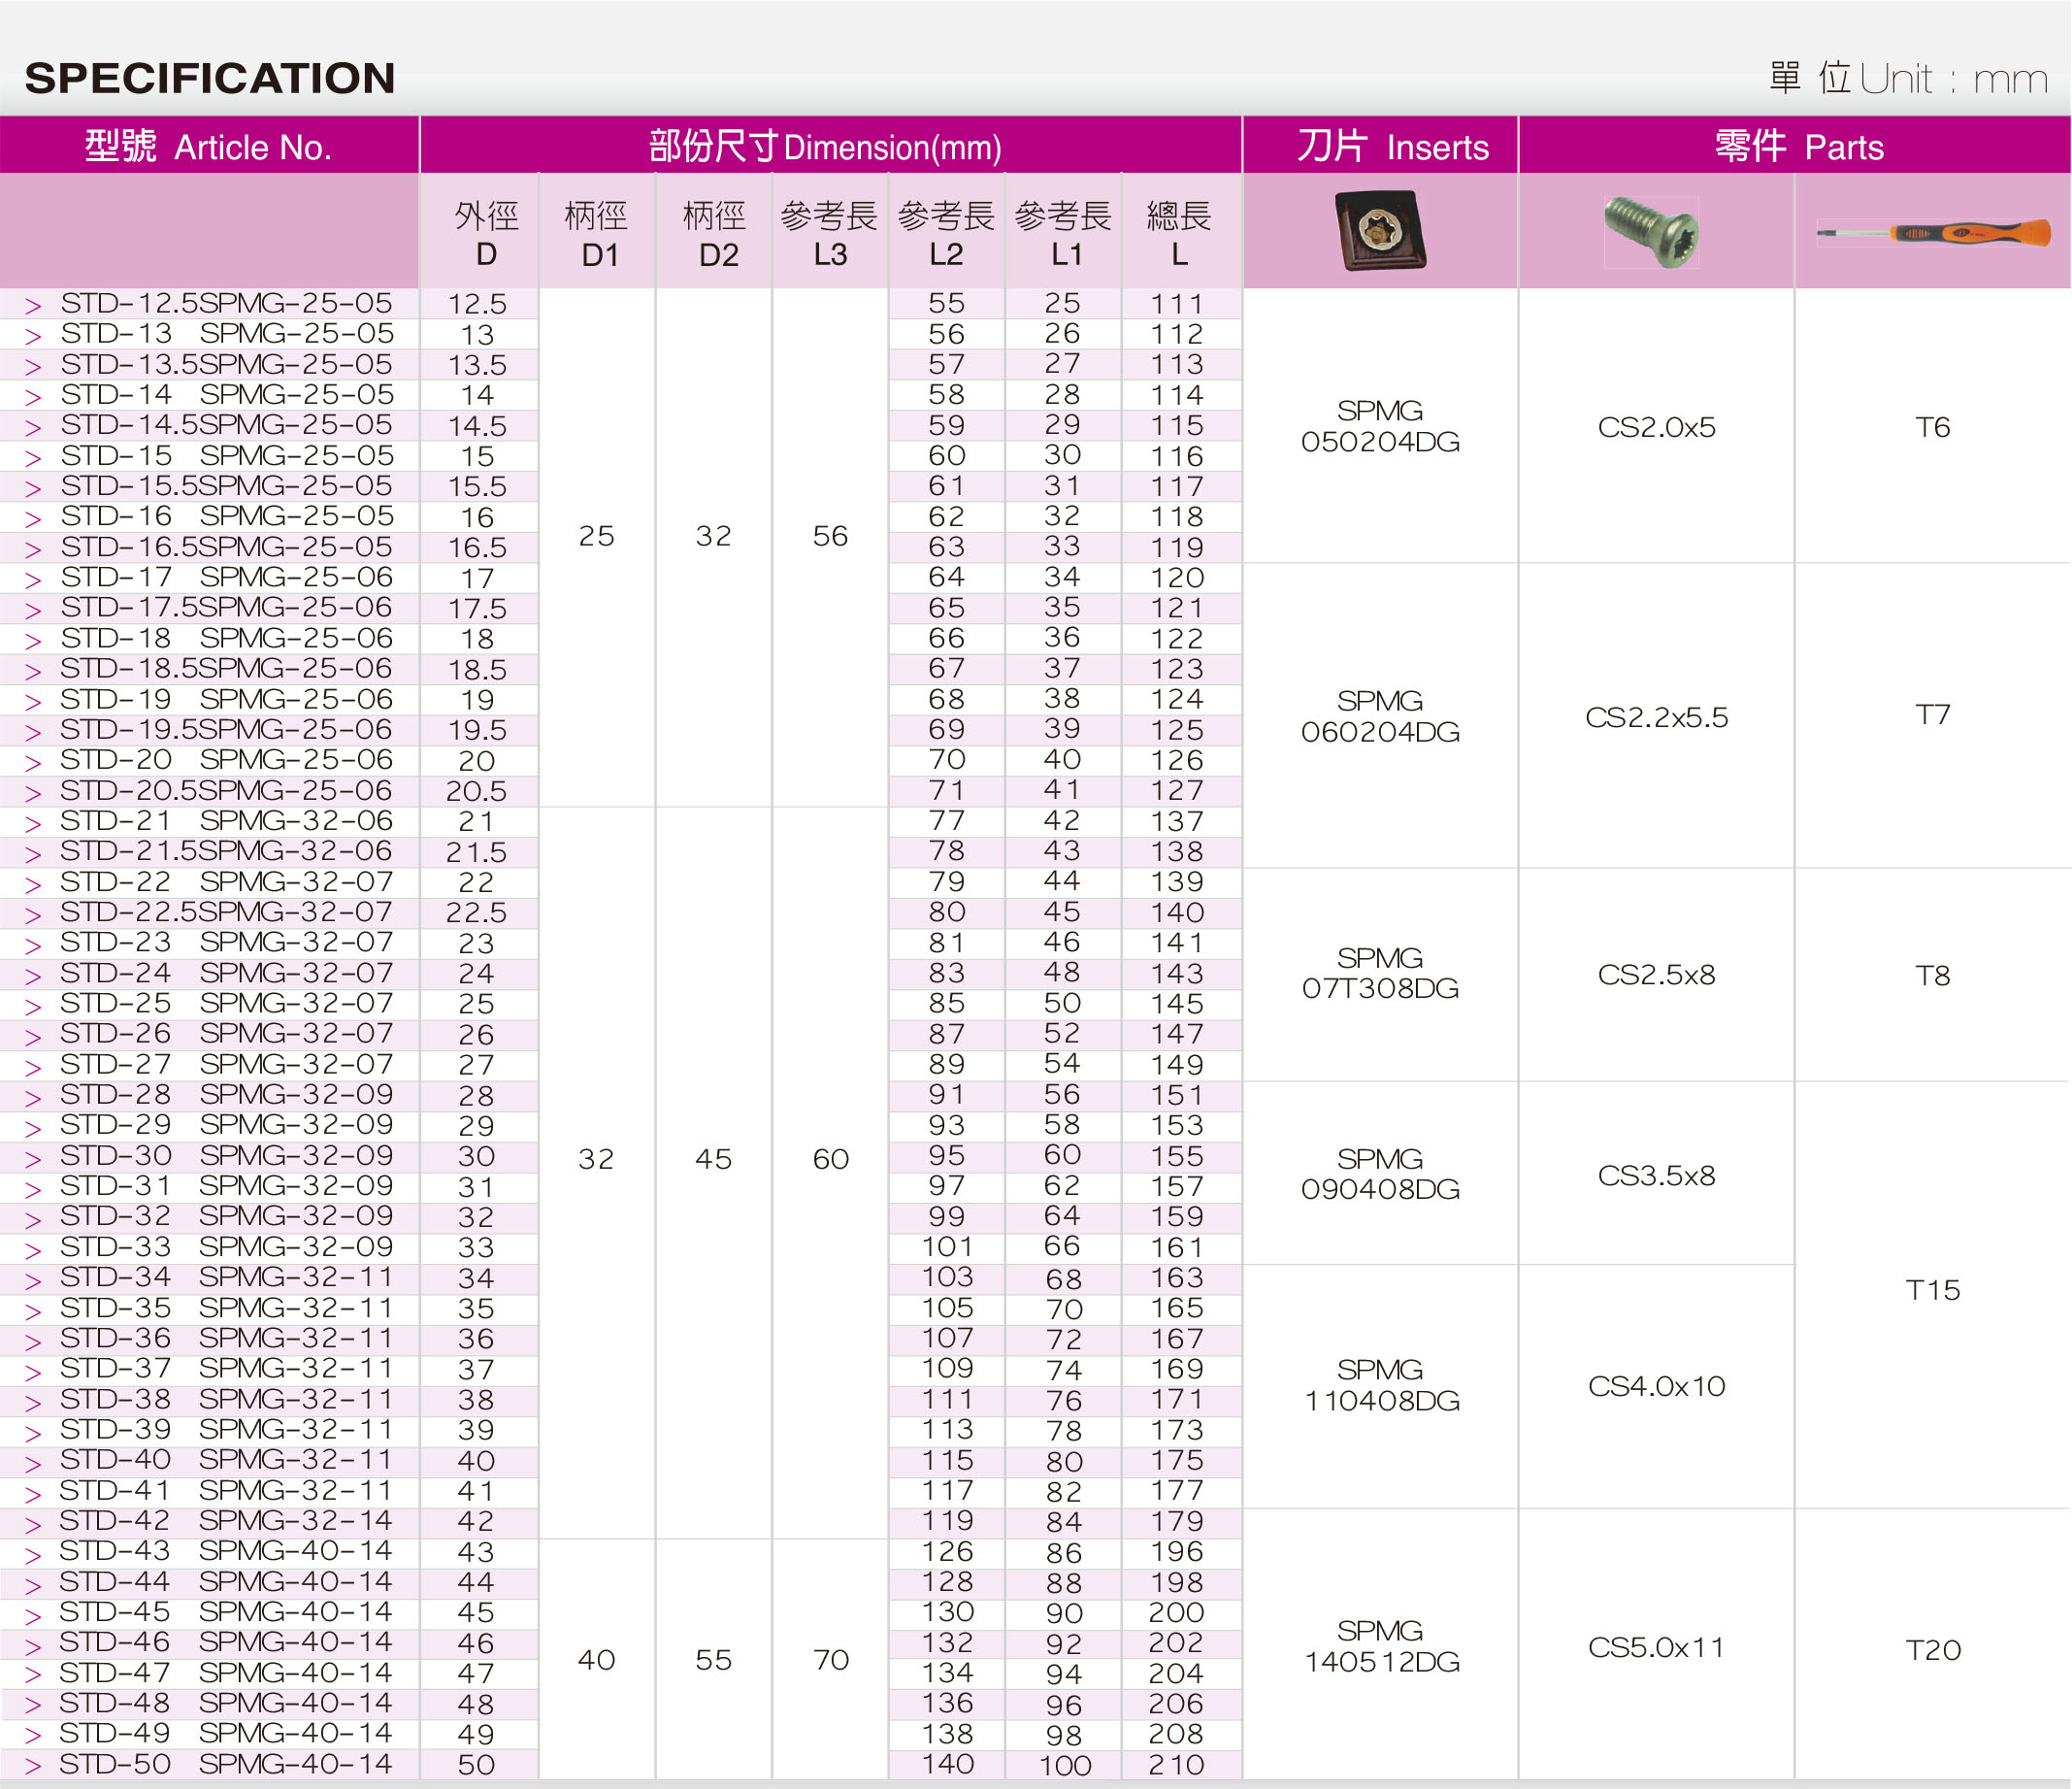Select insert SPMG 07T308DG
This screenshot has height=1789, width=2072.
(1380, 973)
